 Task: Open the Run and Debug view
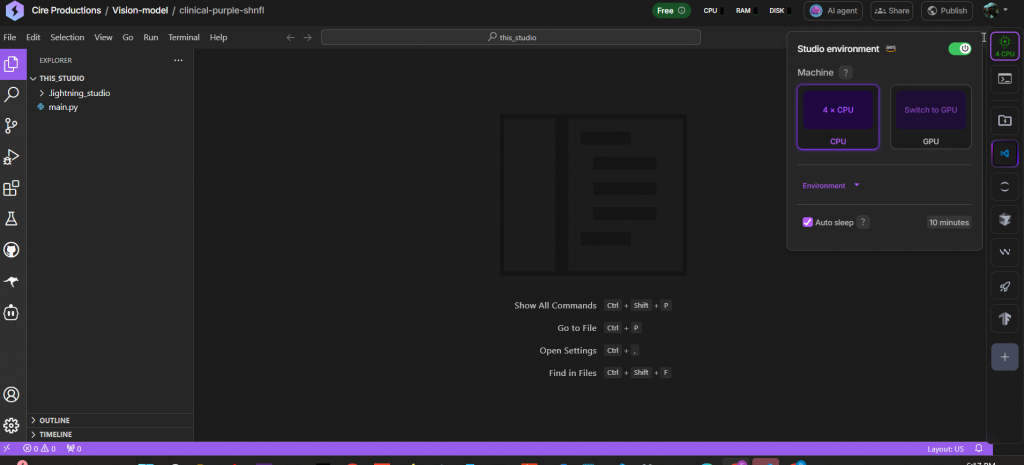click(12, 157)
